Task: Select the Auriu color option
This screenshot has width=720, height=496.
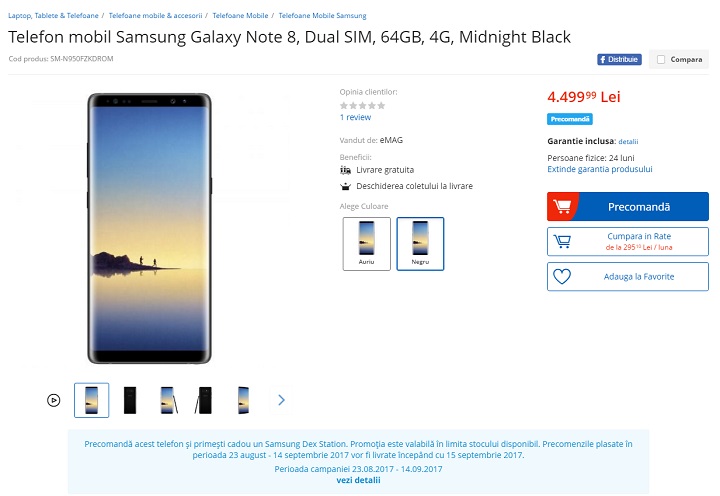Action: click(x=366, y=243)
